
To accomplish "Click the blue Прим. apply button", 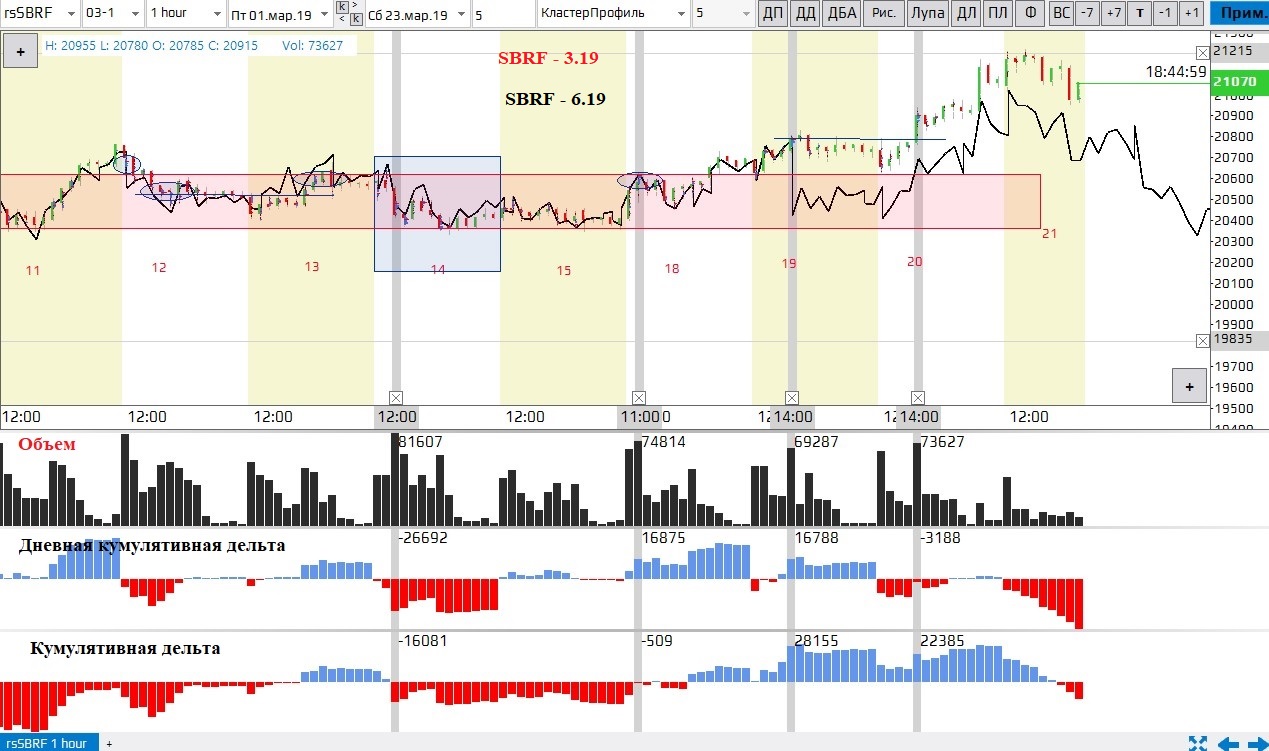I will (x=1238, y=14).
